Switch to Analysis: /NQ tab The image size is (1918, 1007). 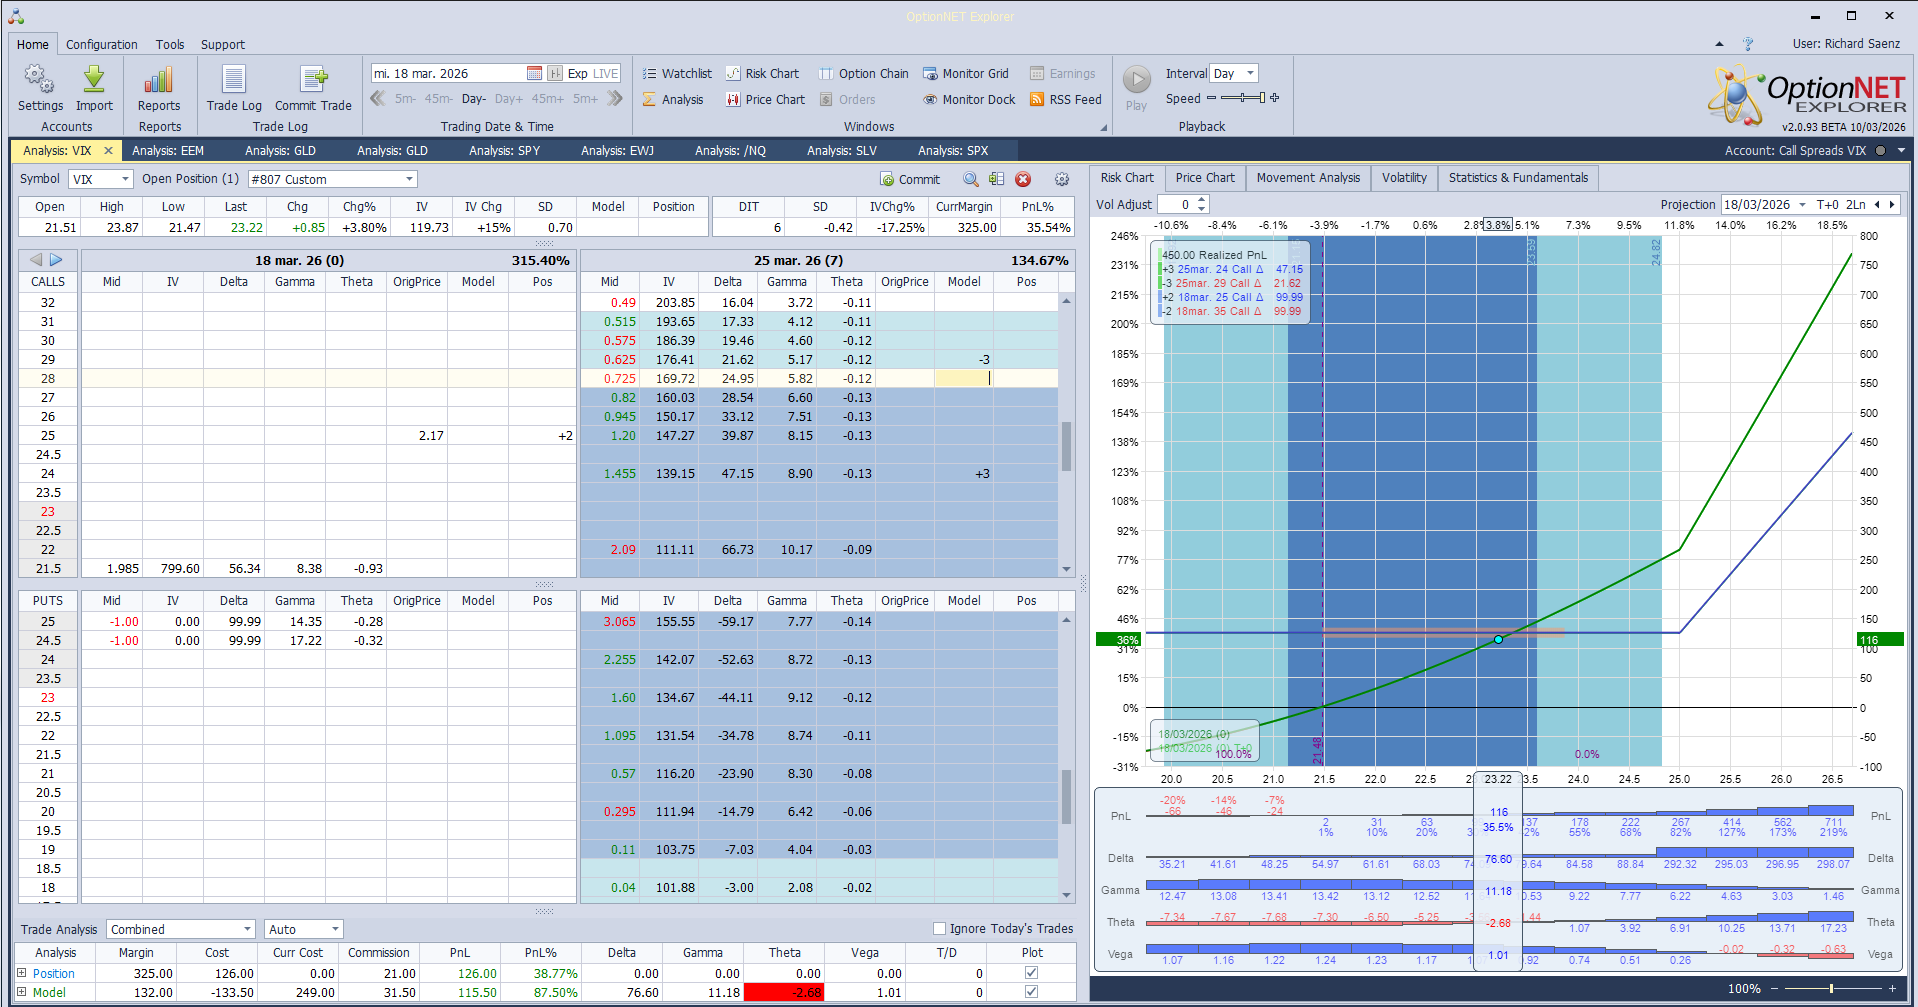730,150
